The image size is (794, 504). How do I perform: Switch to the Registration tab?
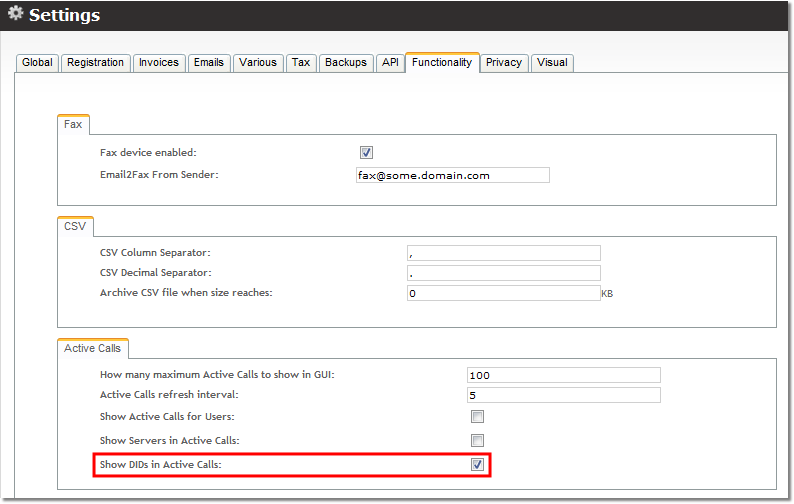[x=95, y=63]
